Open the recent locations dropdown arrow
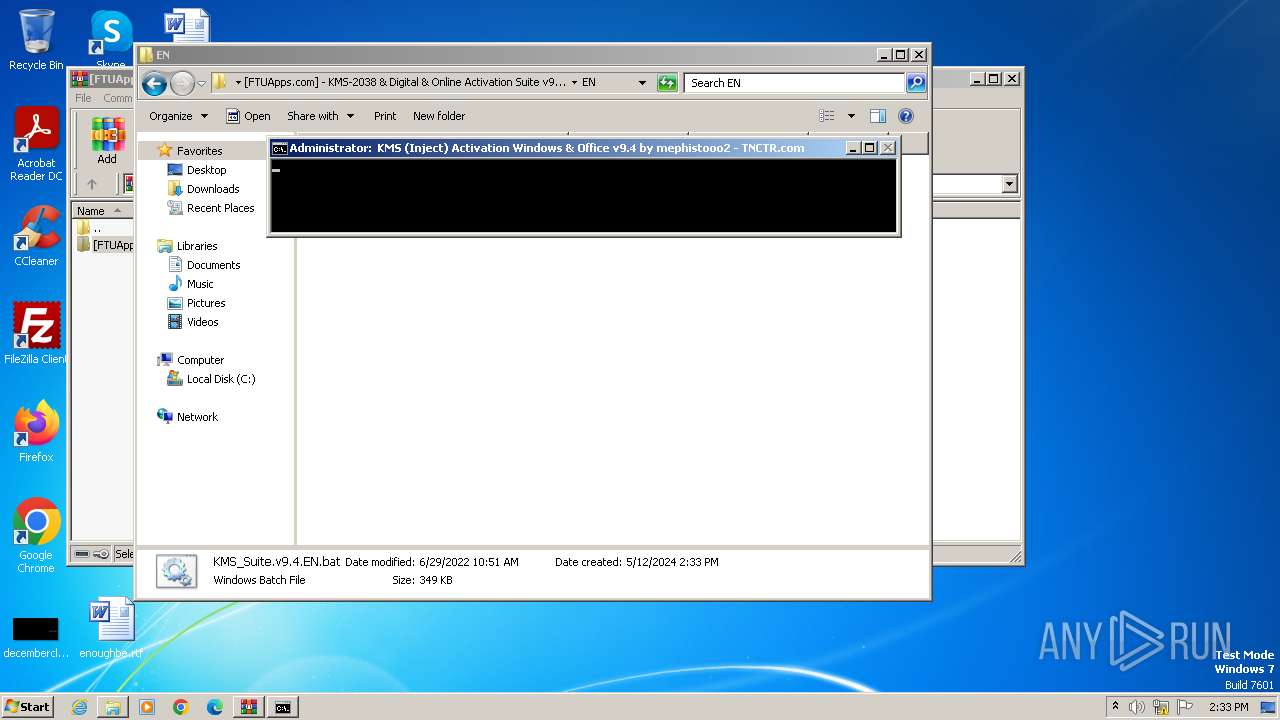1280x720 pixels. pyautogui.click(x=201, y=84)
